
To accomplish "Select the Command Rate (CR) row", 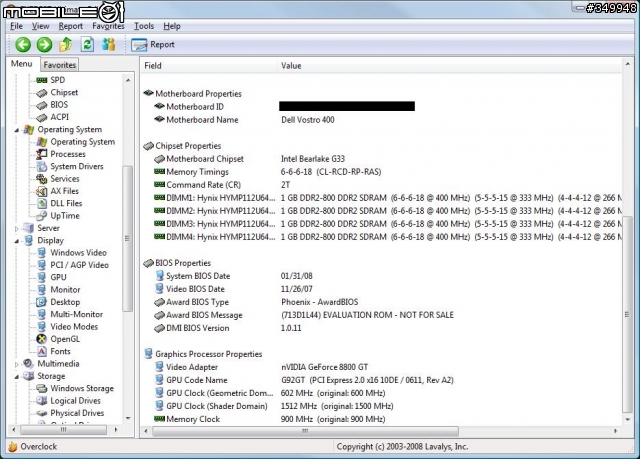I will [380, 185].
